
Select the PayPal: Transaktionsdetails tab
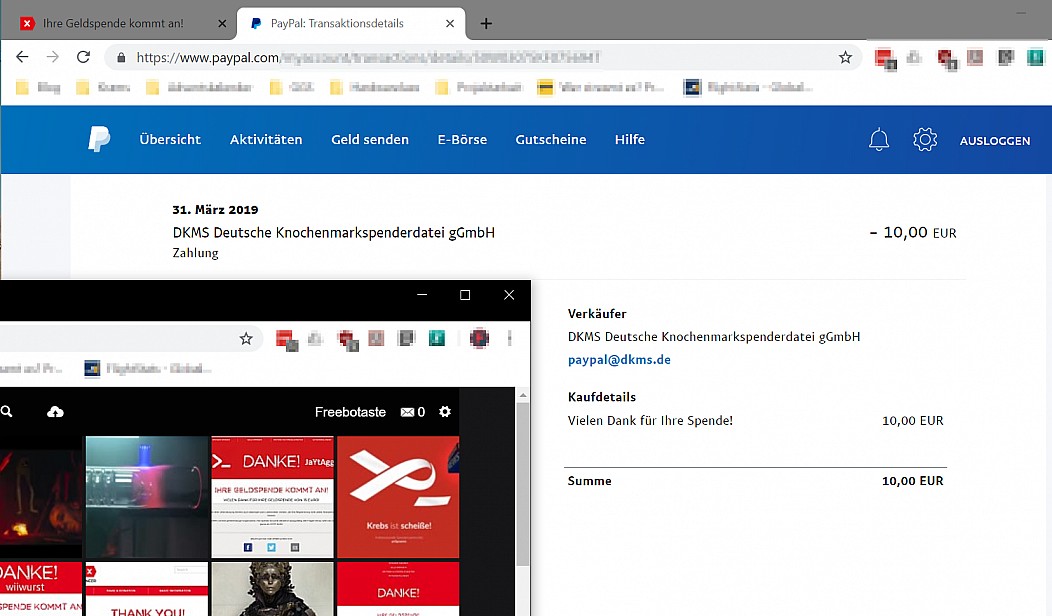[x=351, y=23]
